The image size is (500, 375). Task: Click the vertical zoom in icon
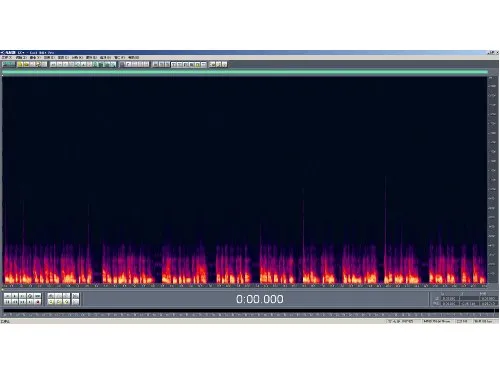tap(76, 296)
